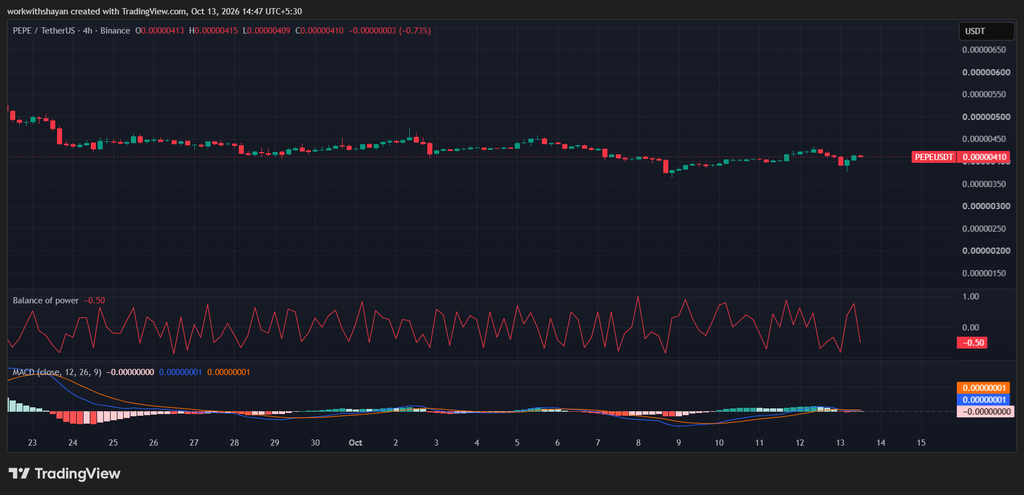The height and width of the screenshot is (495, 1024).
Task: Click the price scale label 0.00000200
Action: (x=985, y=251)
